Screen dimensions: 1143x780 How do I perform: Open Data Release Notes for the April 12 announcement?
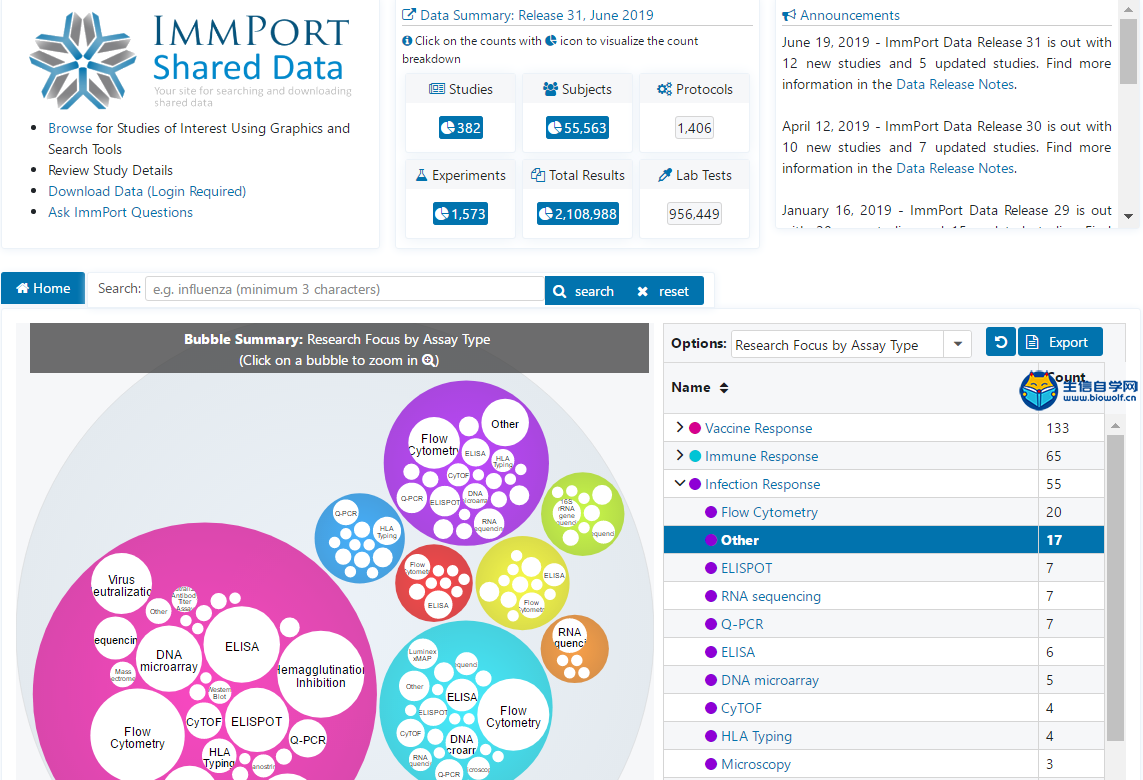pyautogui.click(x=955, y=168)
